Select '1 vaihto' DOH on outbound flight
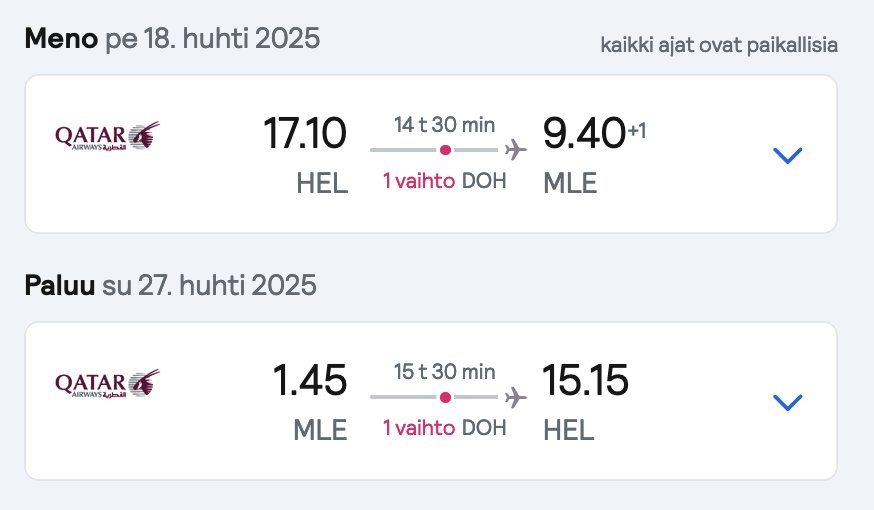Viewport: 874px width, 510px height. (x=444, y=181)
